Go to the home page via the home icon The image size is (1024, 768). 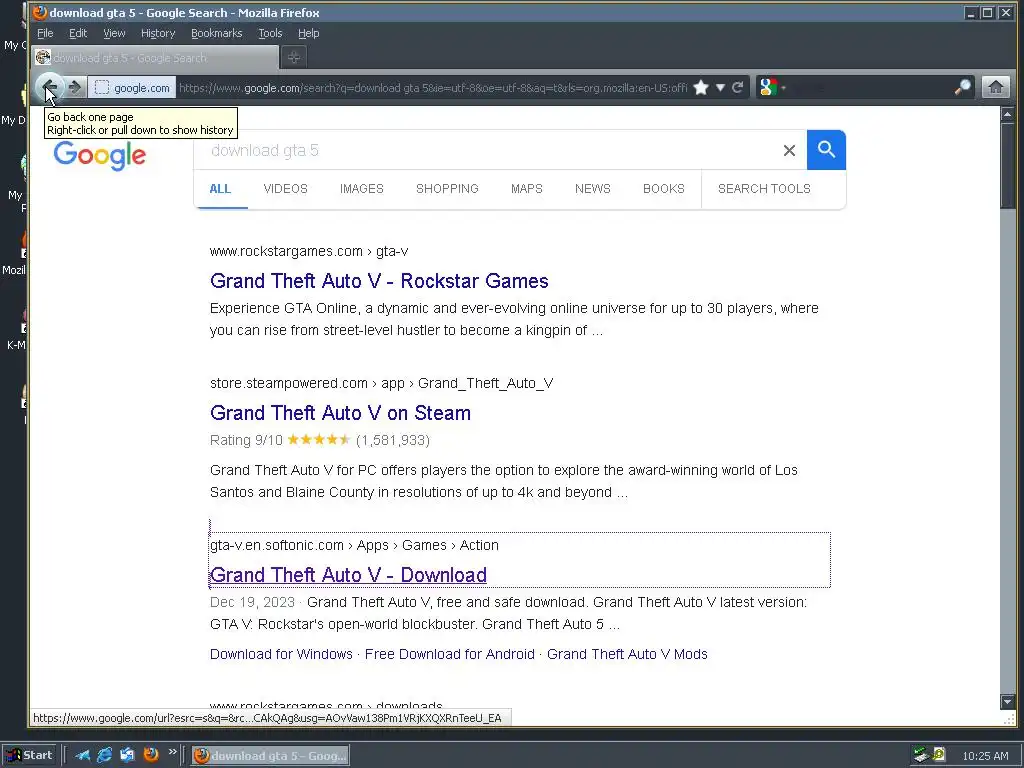(x=995, y=88)
